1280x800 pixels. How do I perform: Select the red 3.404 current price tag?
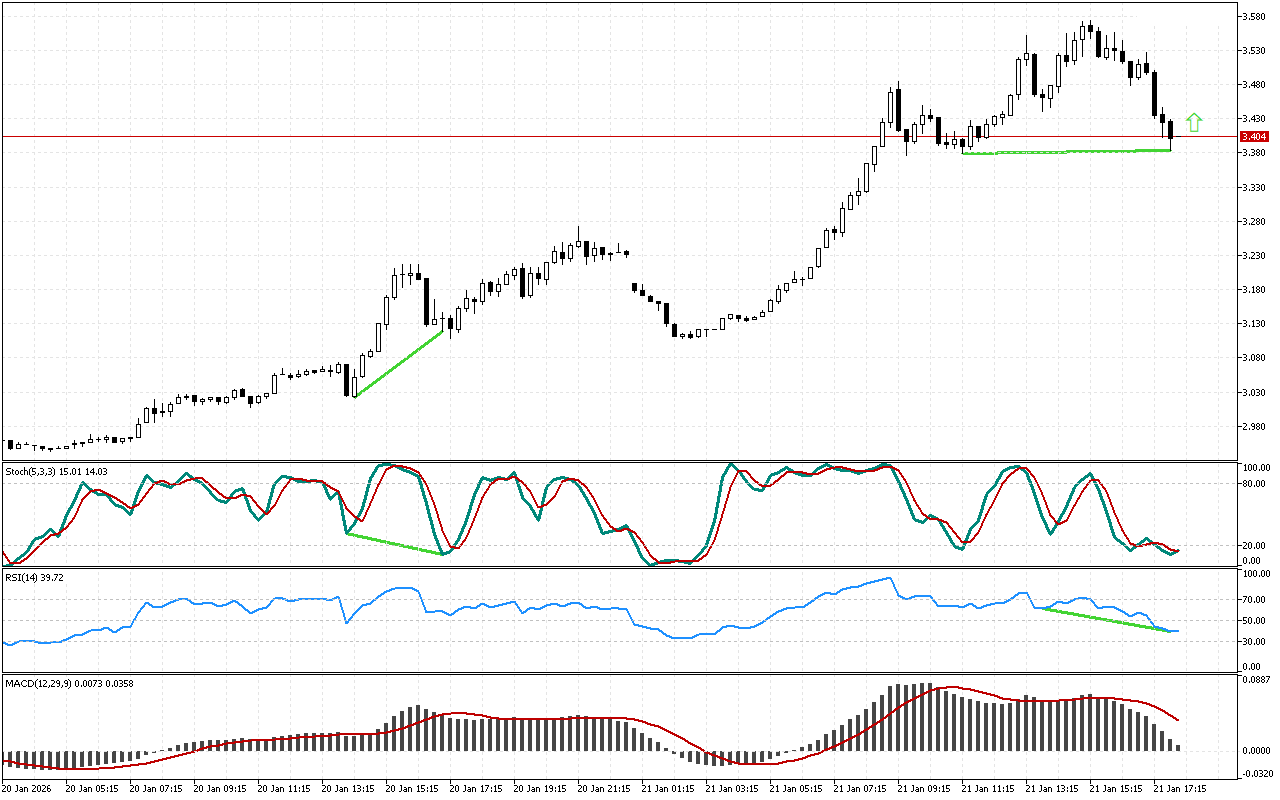pyautogui.click(x=1253, y=136)
